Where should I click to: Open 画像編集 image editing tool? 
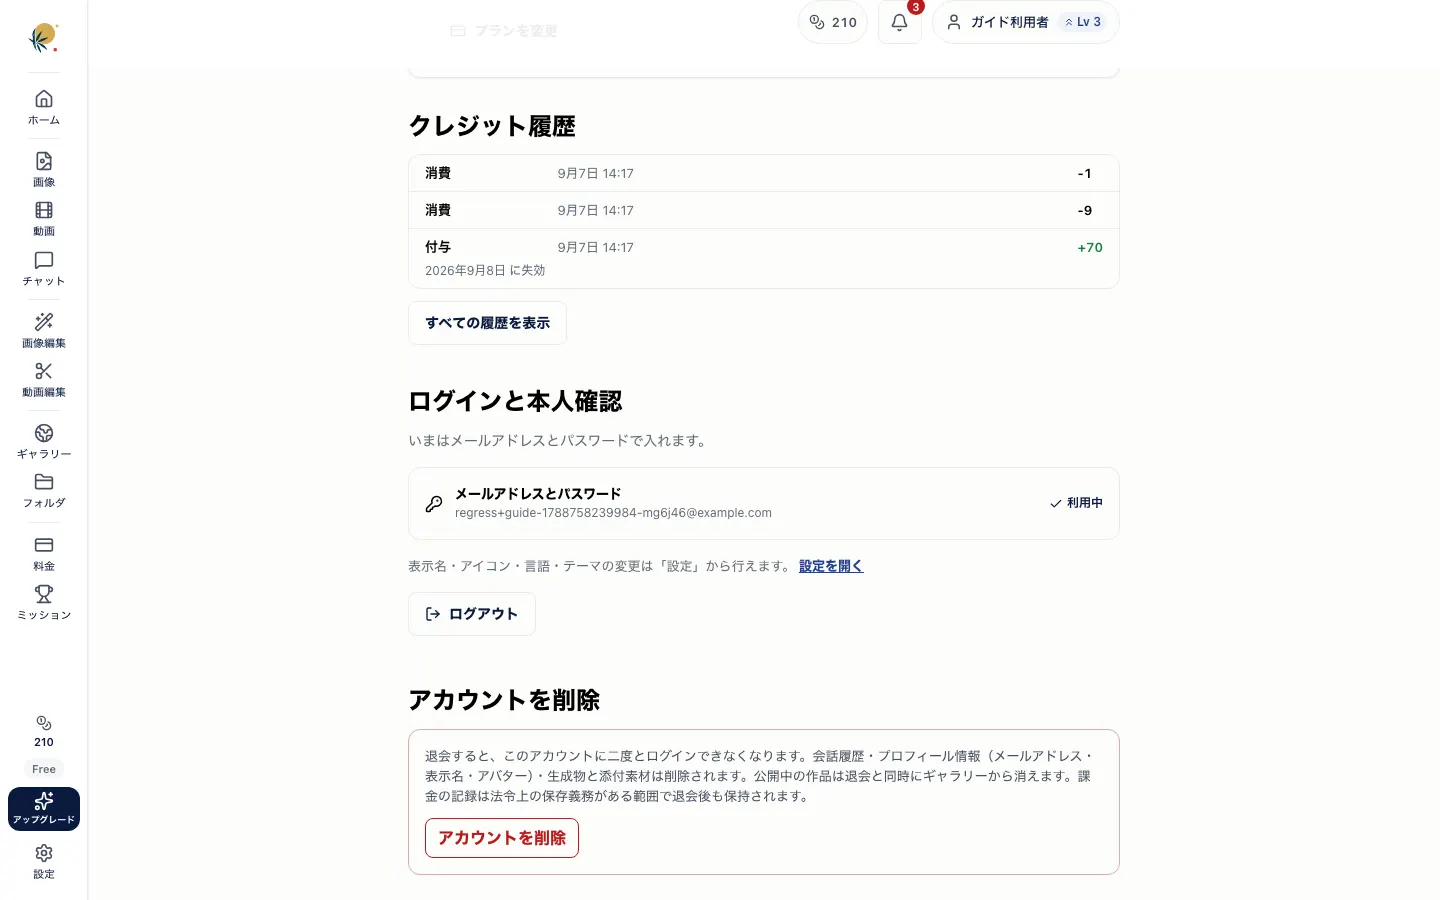coord(44,330)
